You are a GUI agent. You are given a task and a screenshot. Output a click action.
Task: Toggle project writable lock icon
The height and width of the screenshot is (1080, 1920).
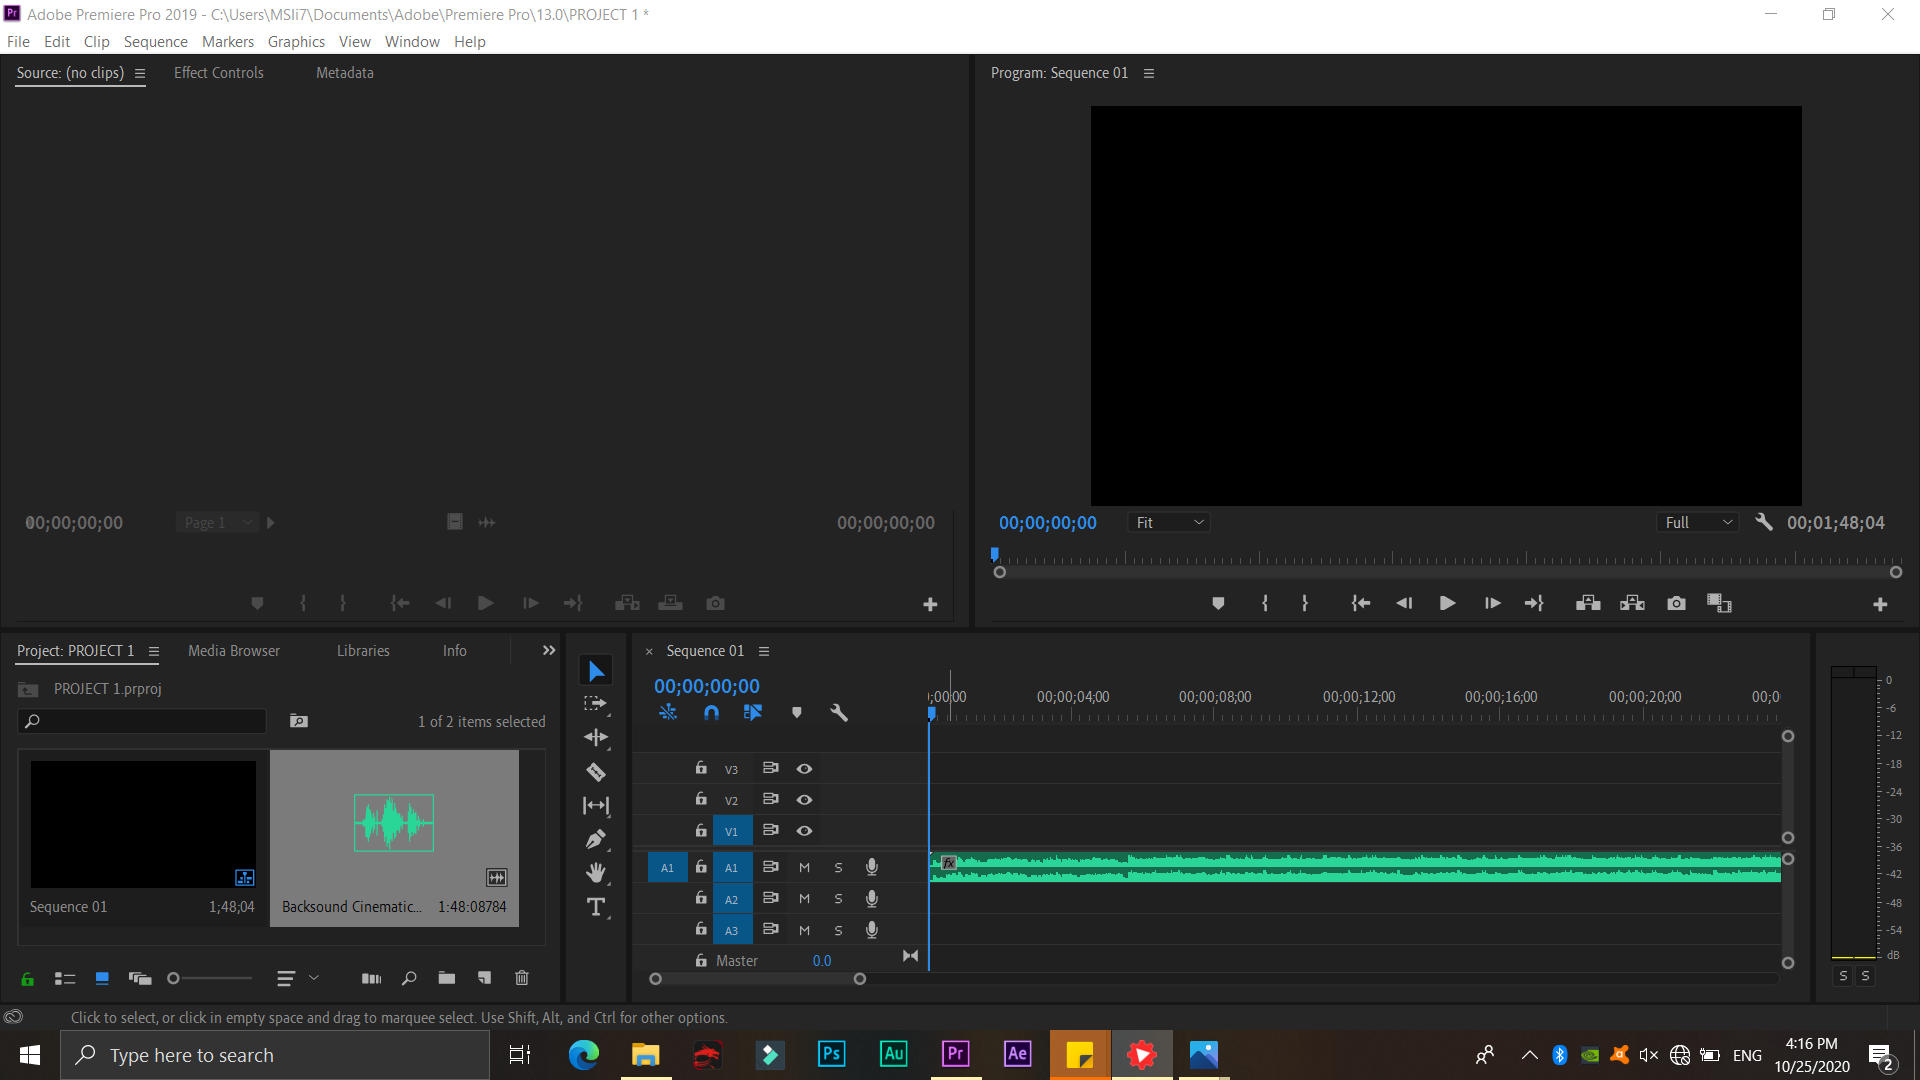pos(28,979)
